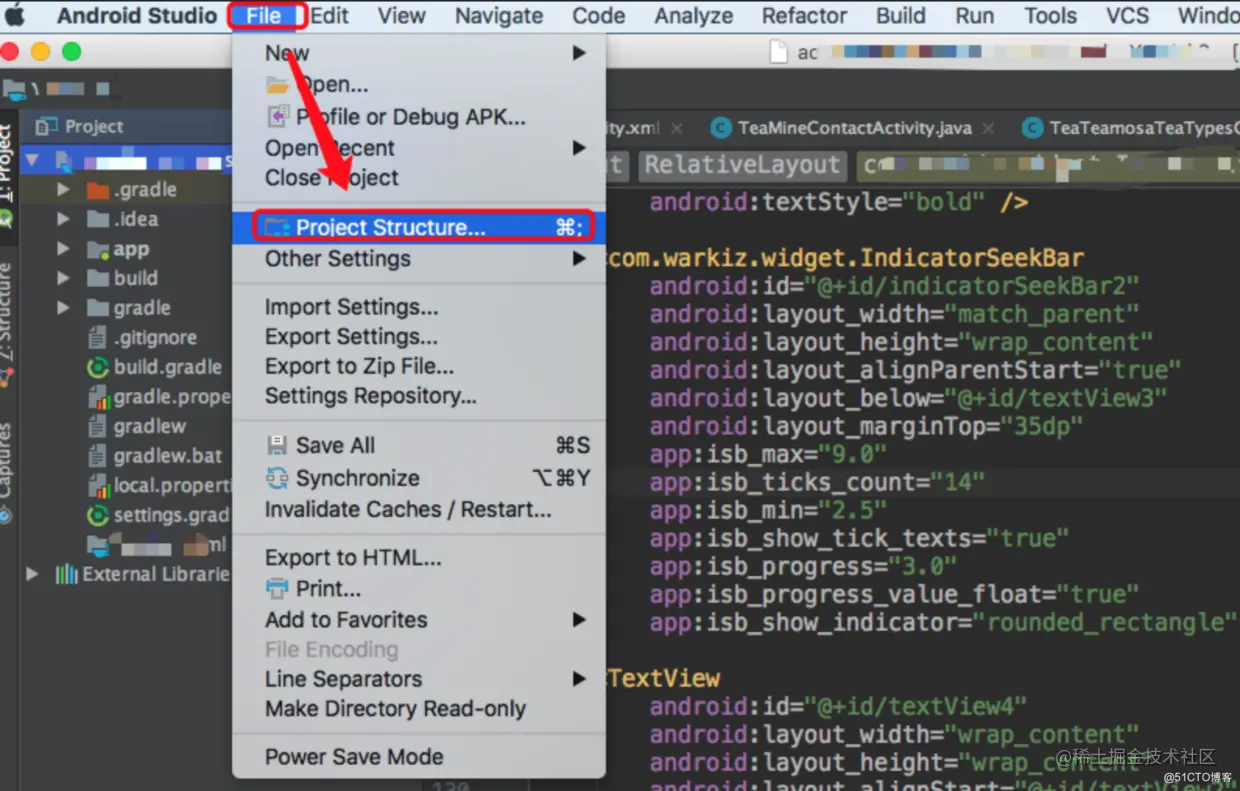Expand External Libraries node

point(33,574)
